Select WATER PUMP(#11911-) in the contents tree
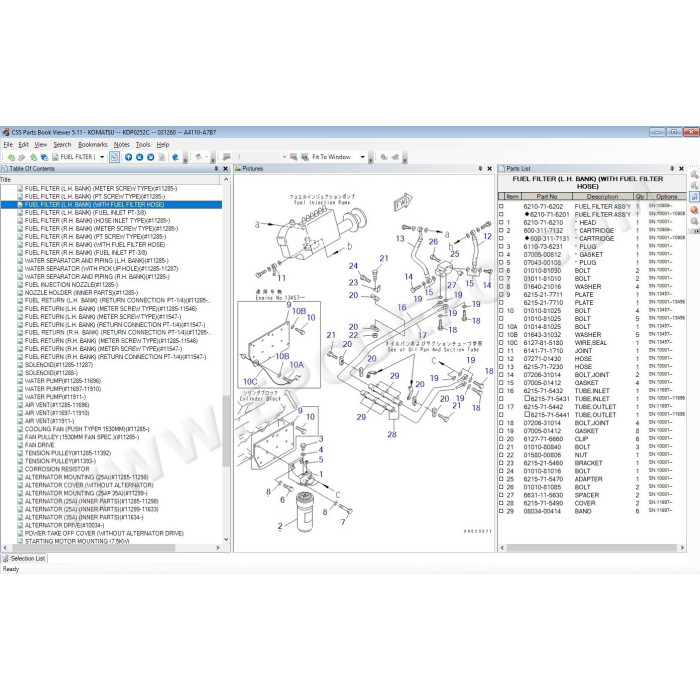 (x=55, y=397)
